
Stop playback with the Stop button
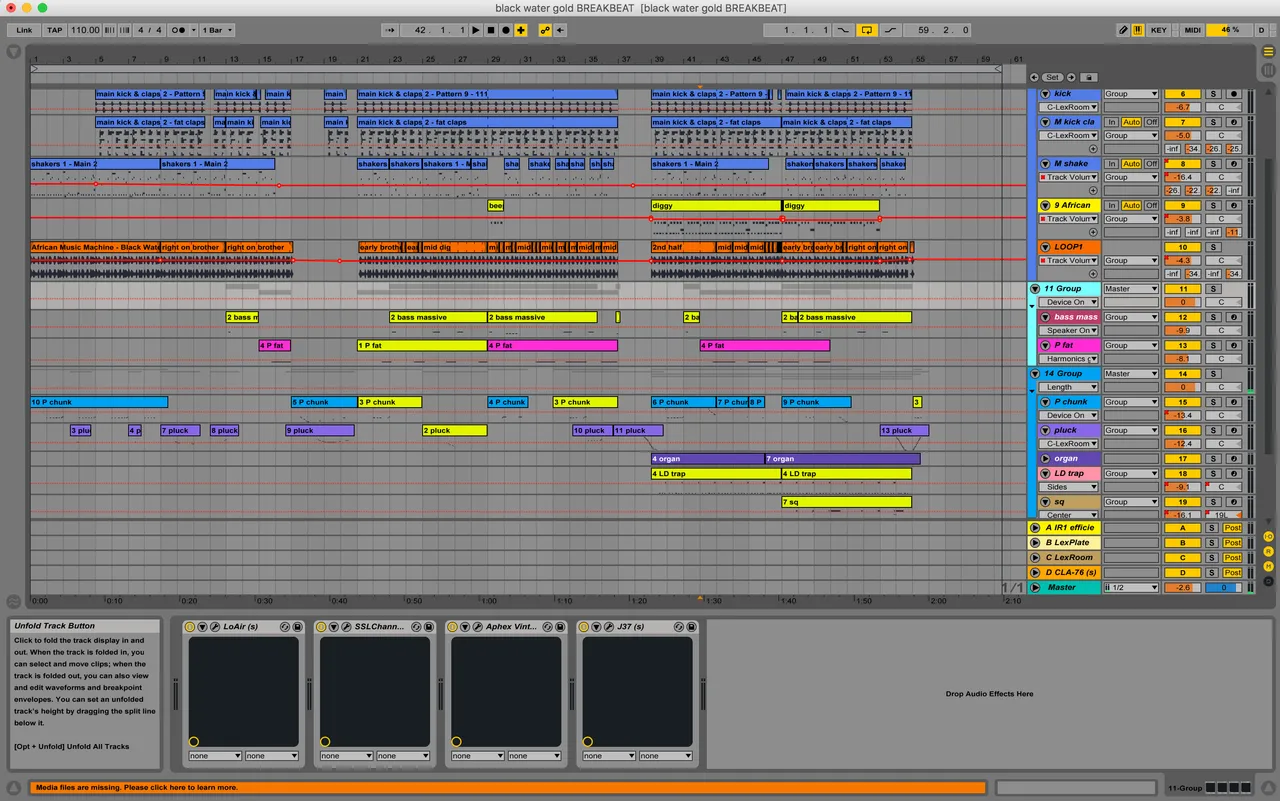(x=491, y=30)
